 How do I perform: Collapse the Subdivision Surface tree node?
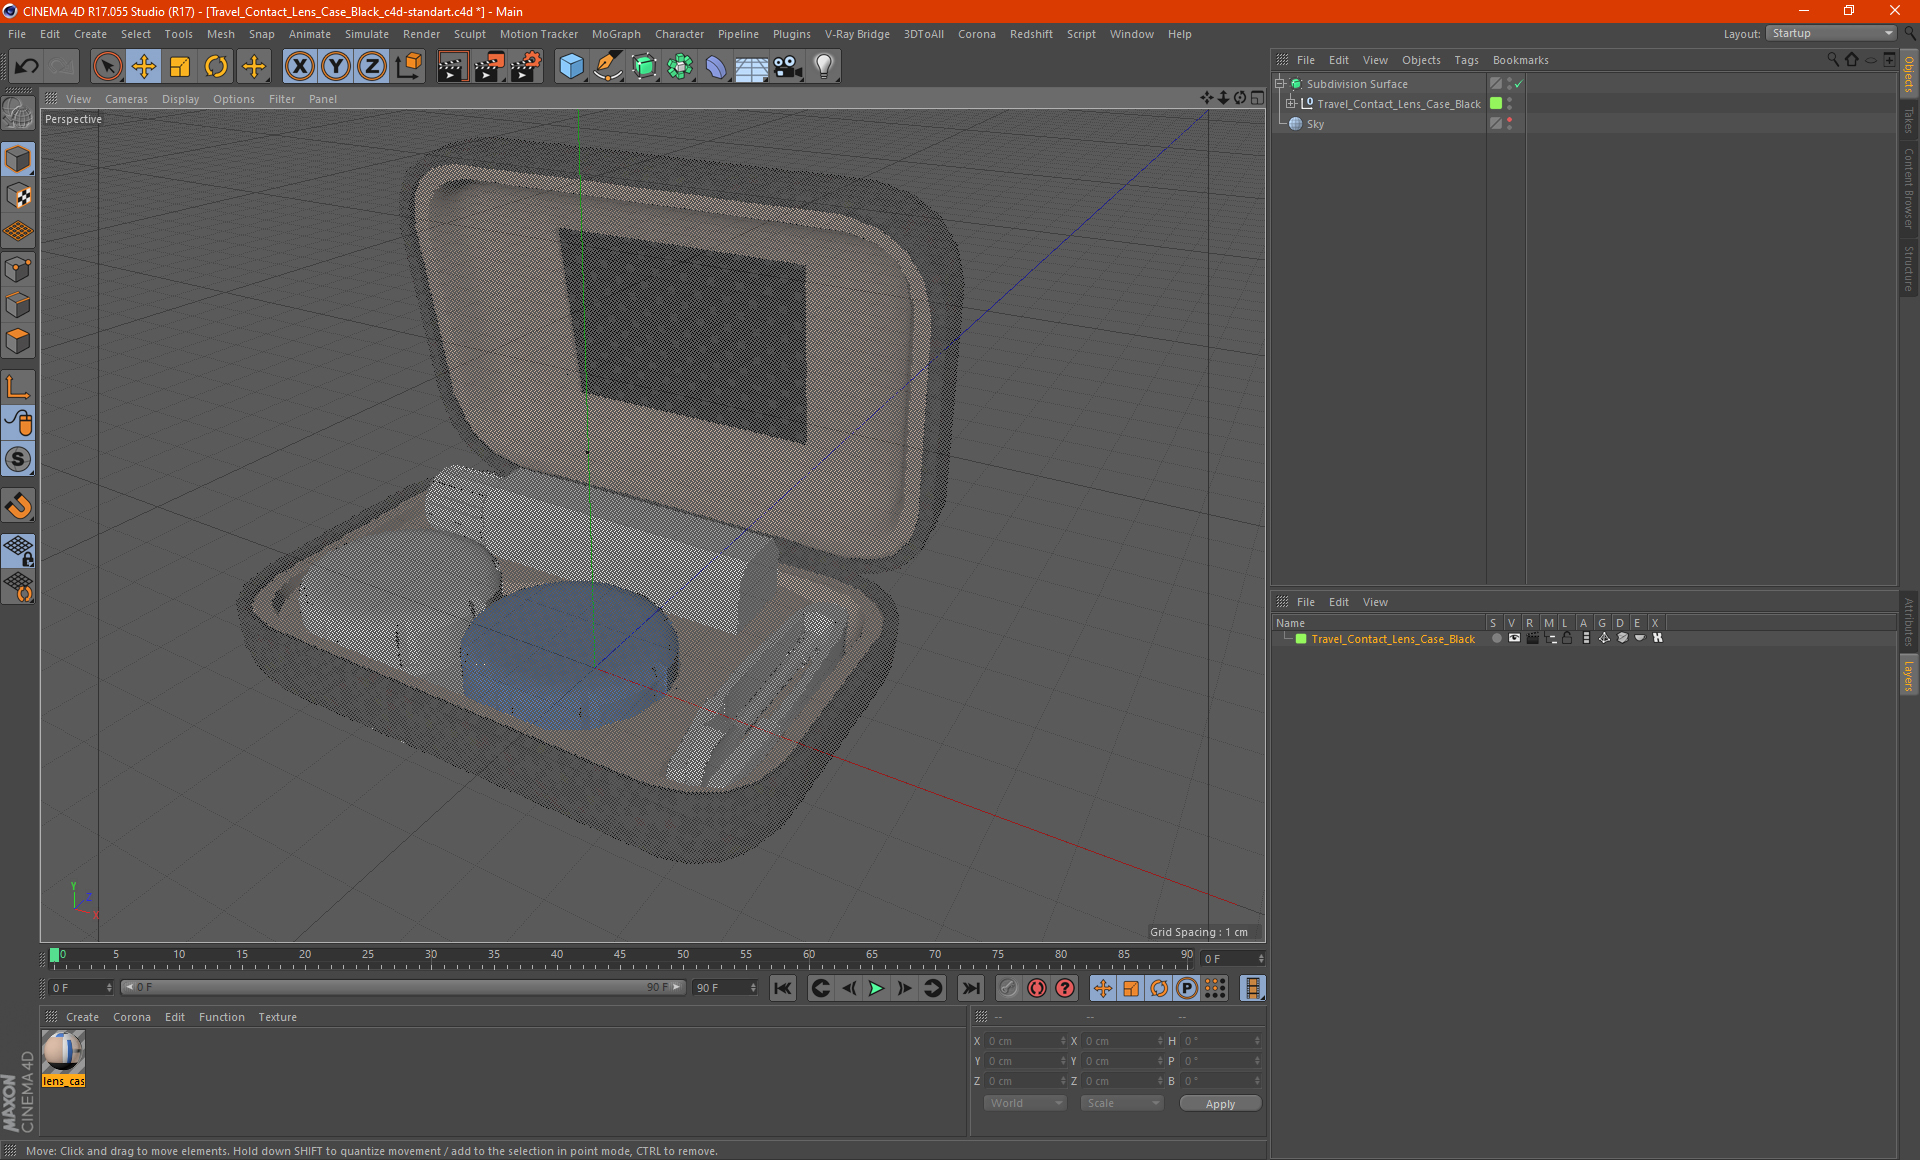(1279, 84)
